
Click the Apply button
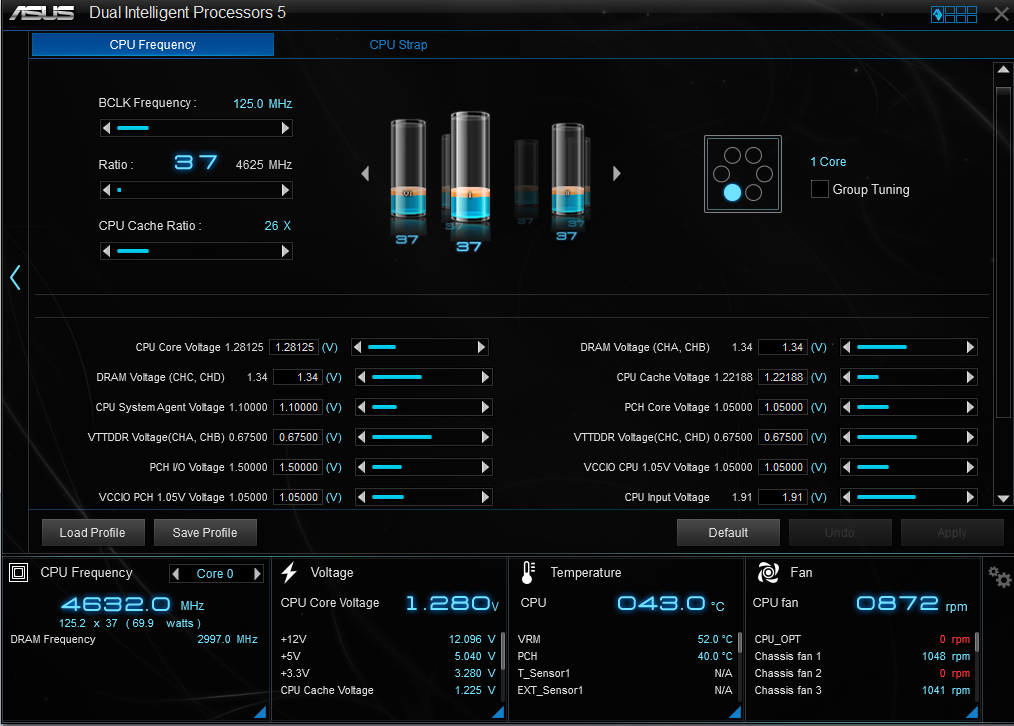coord(952,533)
